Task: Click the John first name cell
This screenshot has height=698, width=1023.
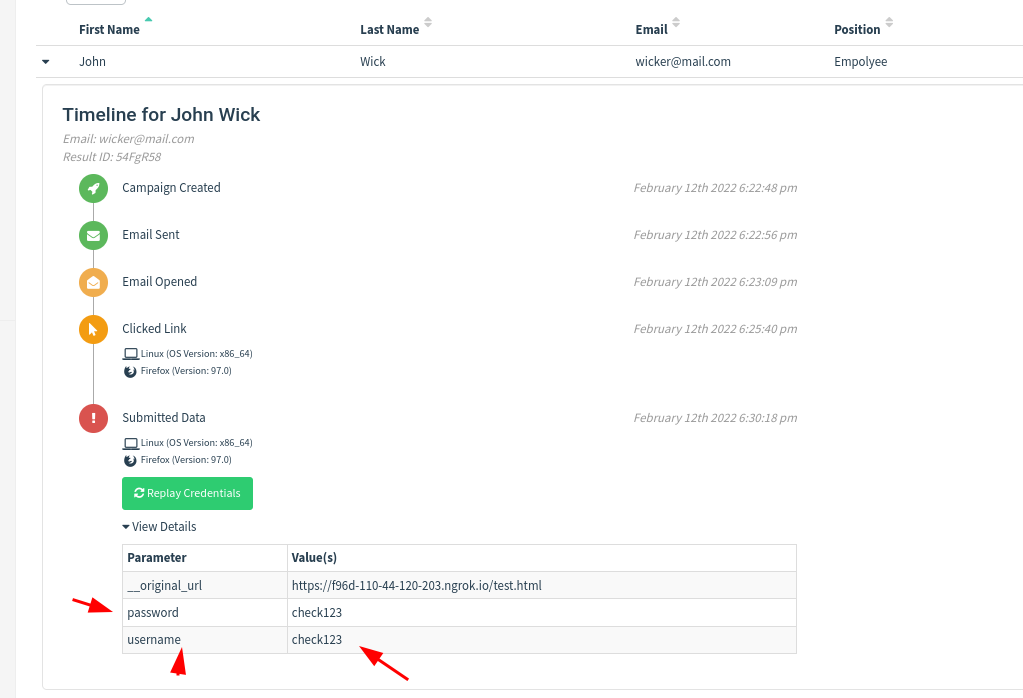Action: 92,61
